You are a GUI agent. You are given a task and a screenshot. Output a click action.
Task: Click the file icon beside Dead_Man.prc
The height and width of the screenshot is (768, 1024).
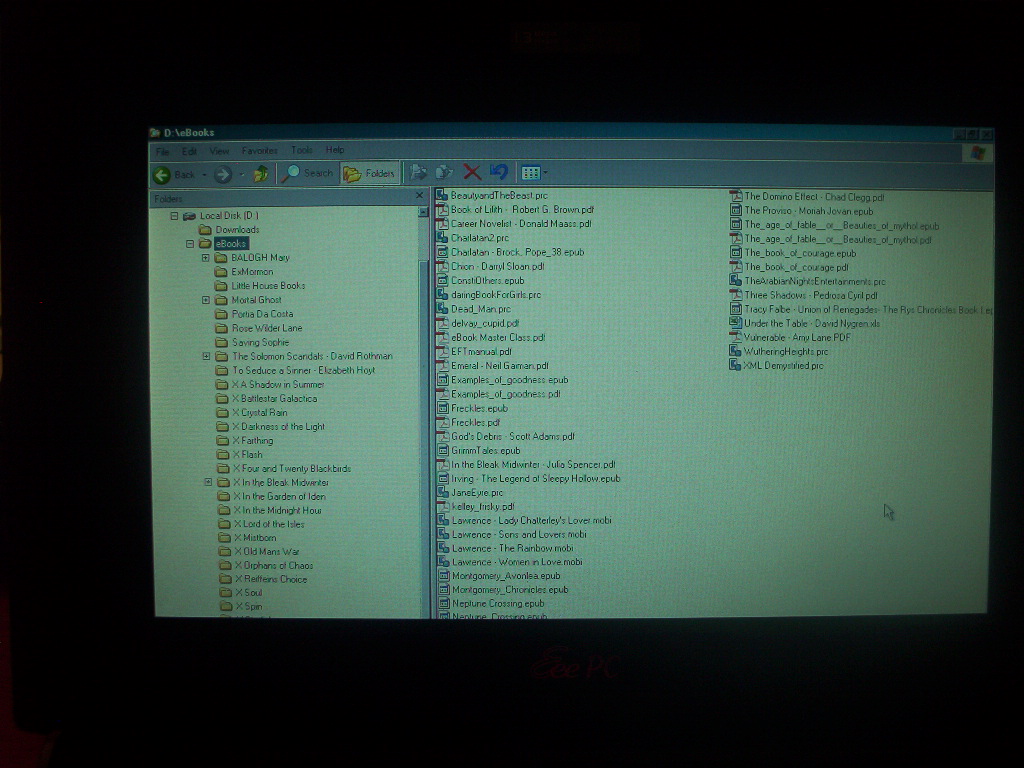(x=442, y=309)
